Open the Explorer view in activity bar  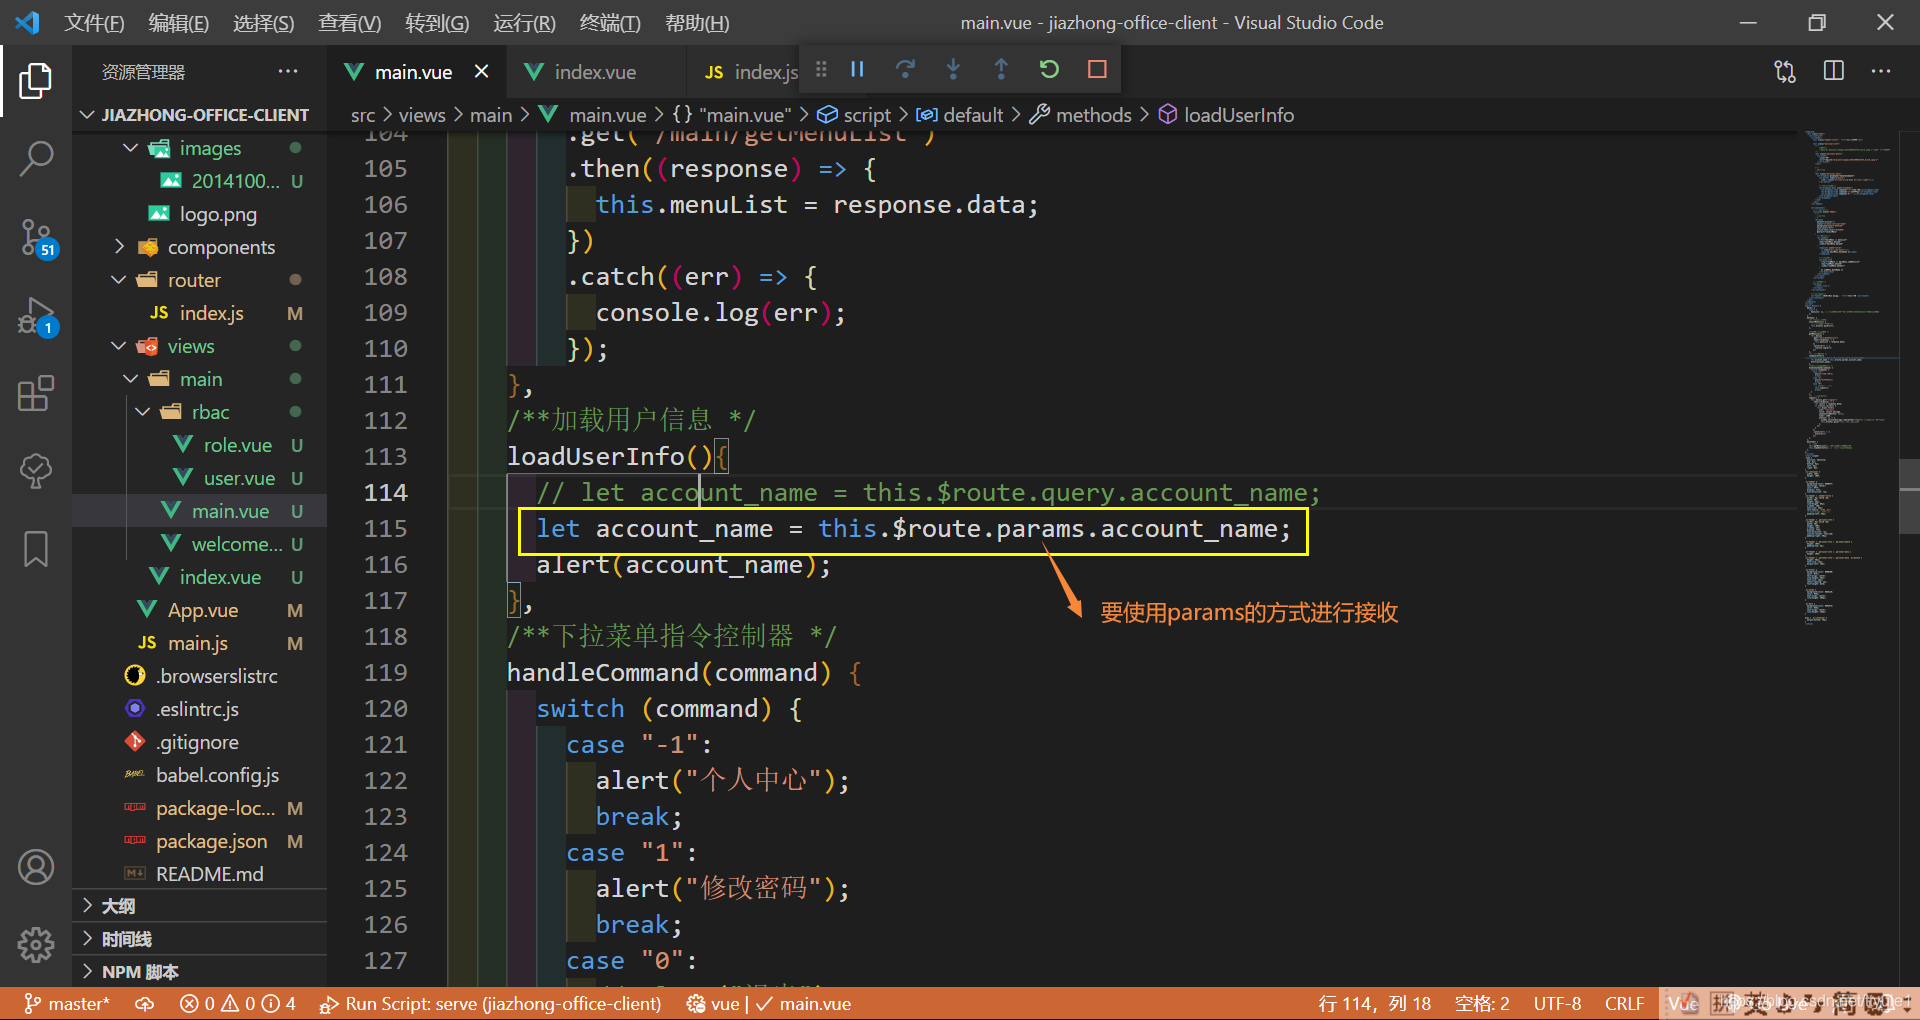coord(36,81)
